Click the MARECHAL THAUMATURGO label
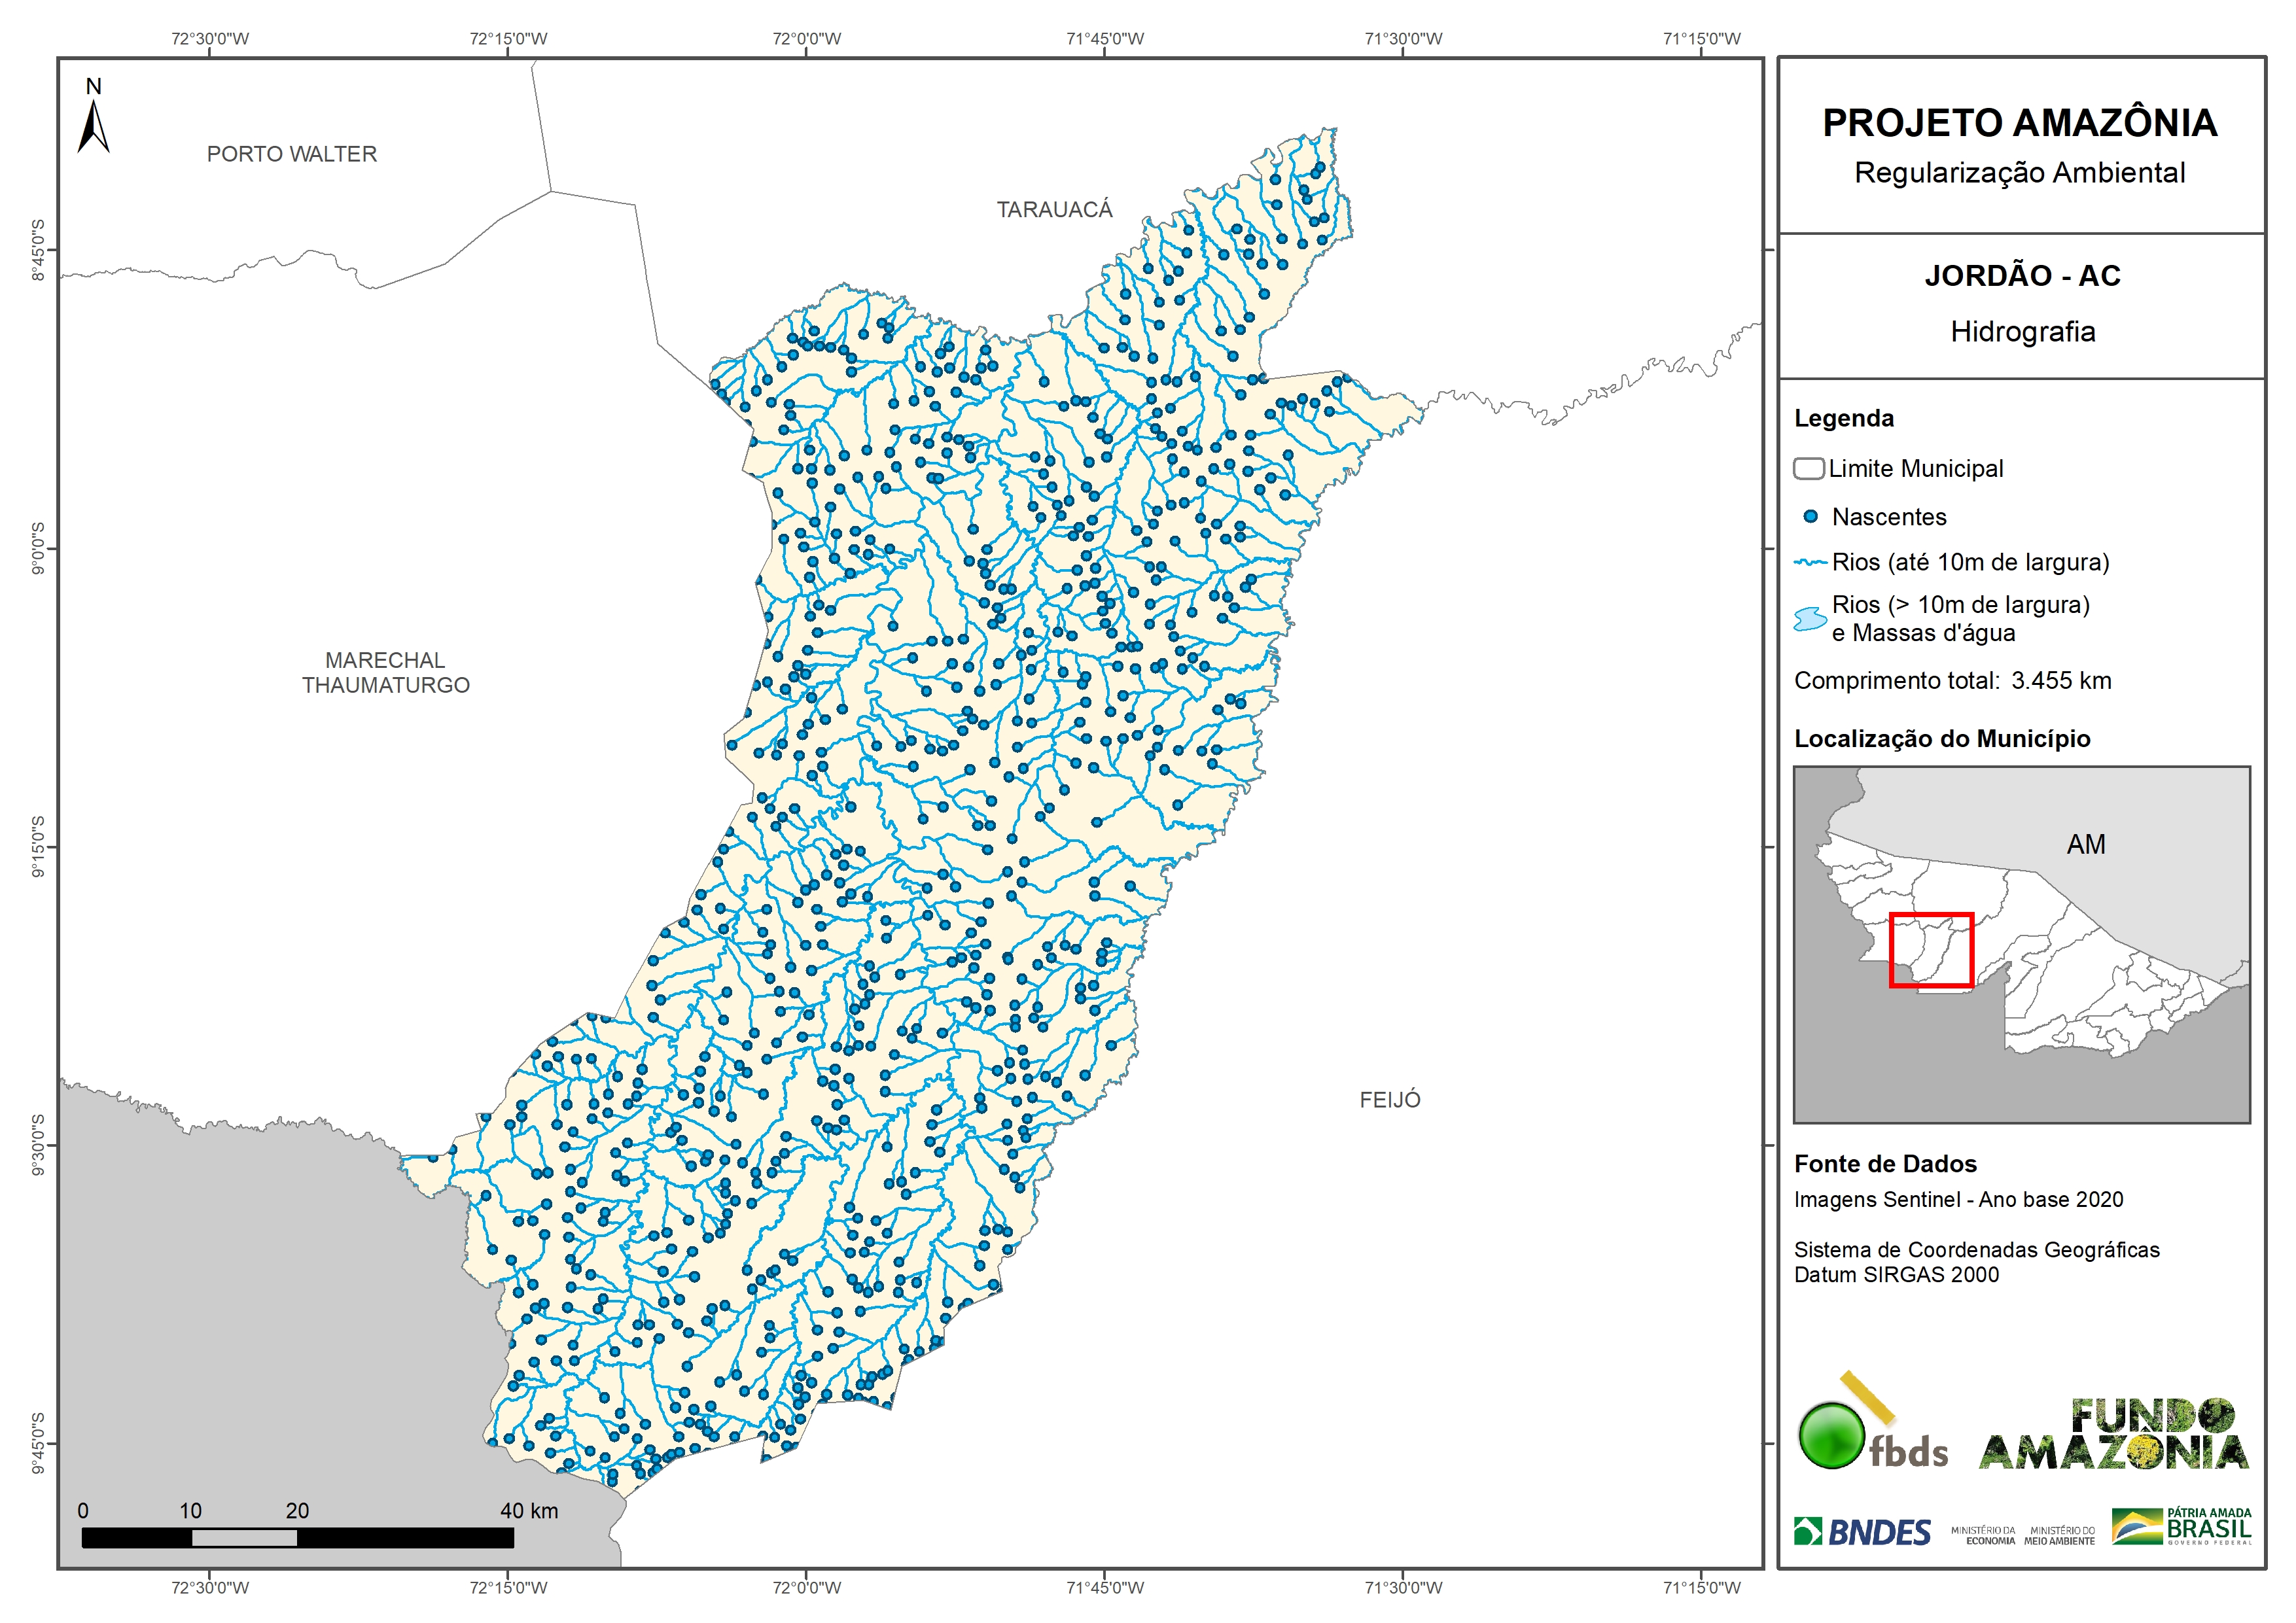This screenshot has width=2296, height=1623. pos(386,672)
